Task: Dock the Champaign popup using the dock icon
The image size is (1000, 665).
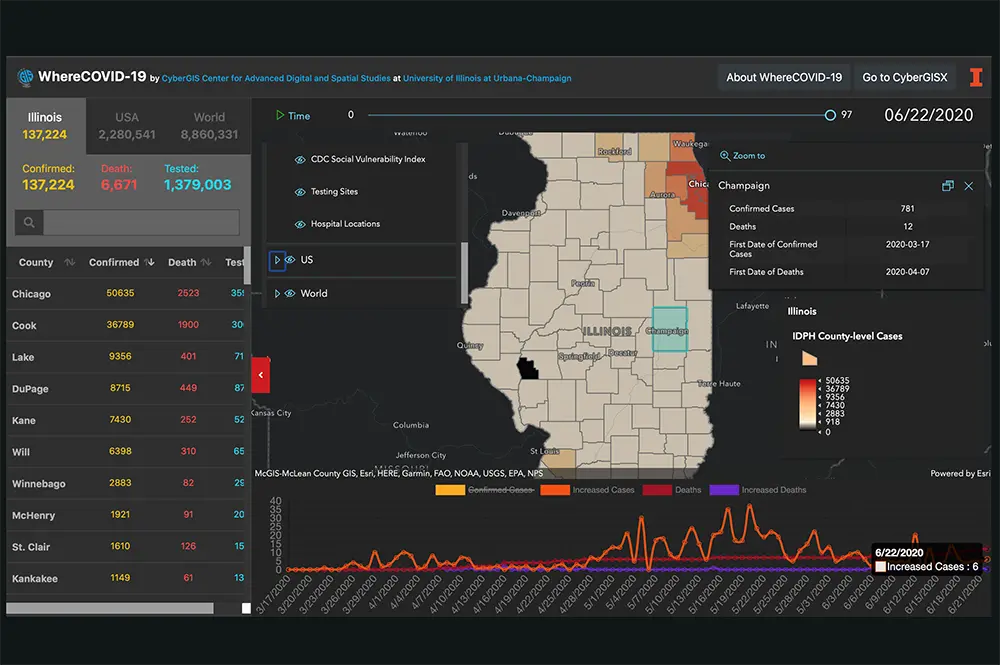Action: [948, 186]
